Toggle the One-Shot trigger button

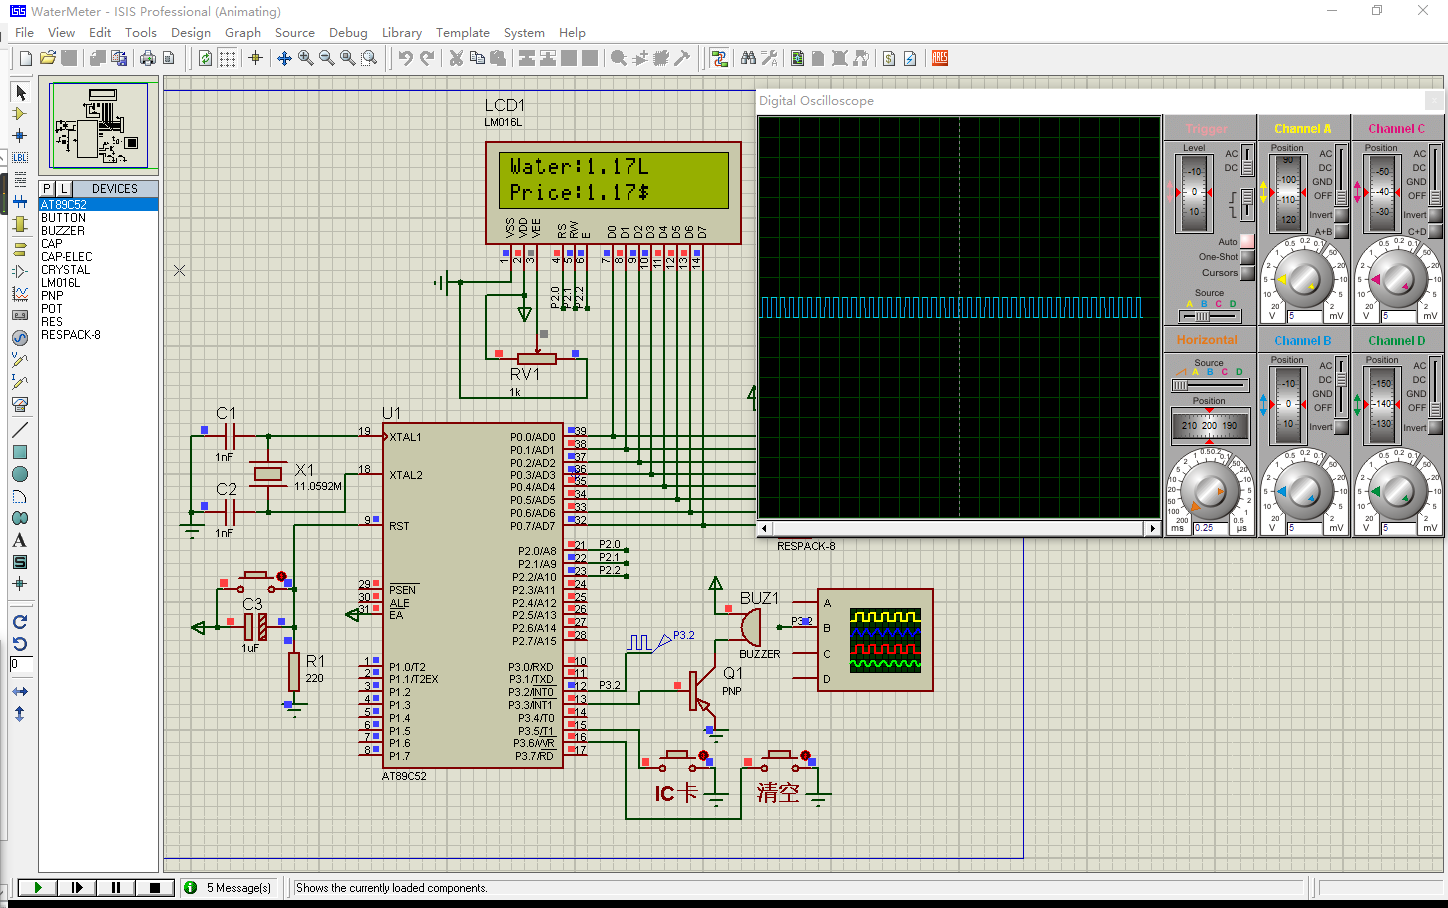pos(1247,257)
